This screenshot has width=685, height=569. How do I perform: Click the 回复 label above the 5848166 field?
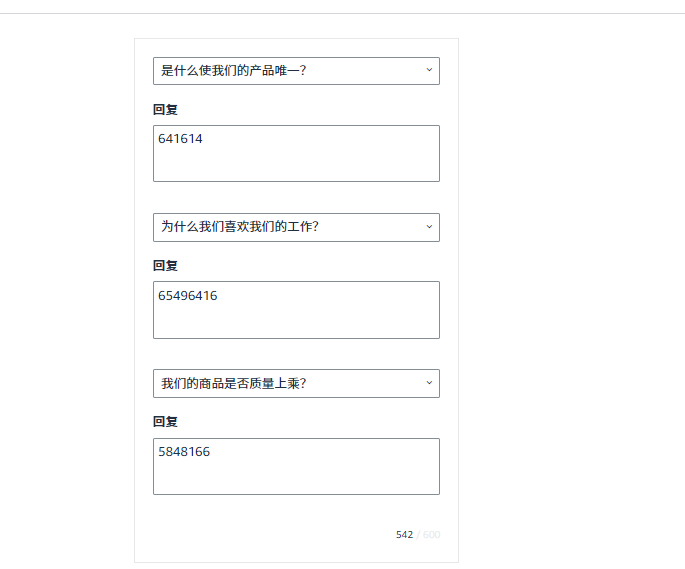(165, 422)
